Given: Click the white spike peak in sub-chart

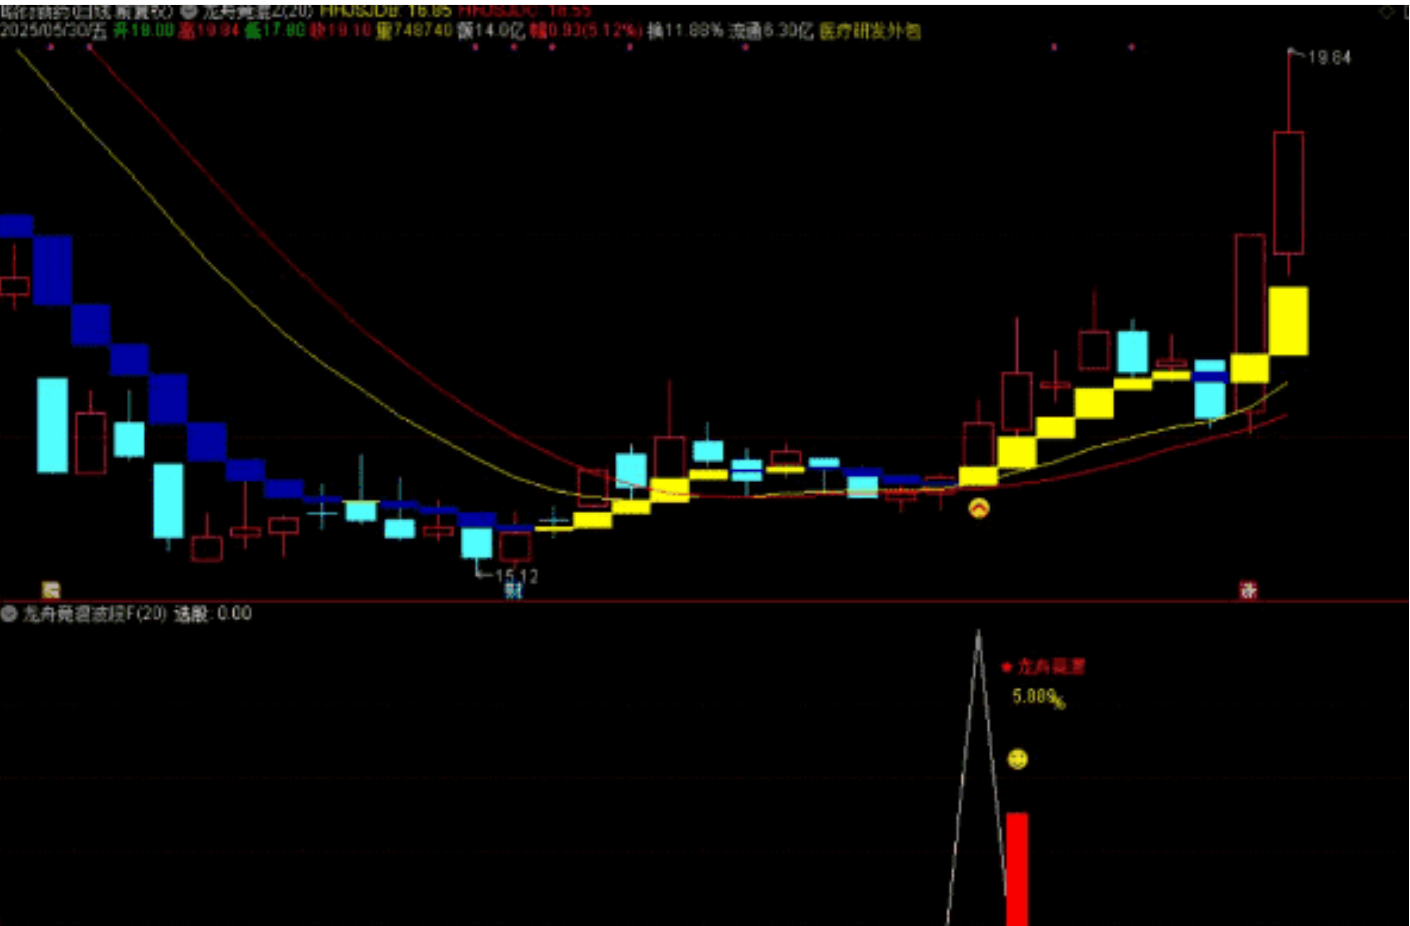Looking at the screenshot, I should (x=978, y=634).
